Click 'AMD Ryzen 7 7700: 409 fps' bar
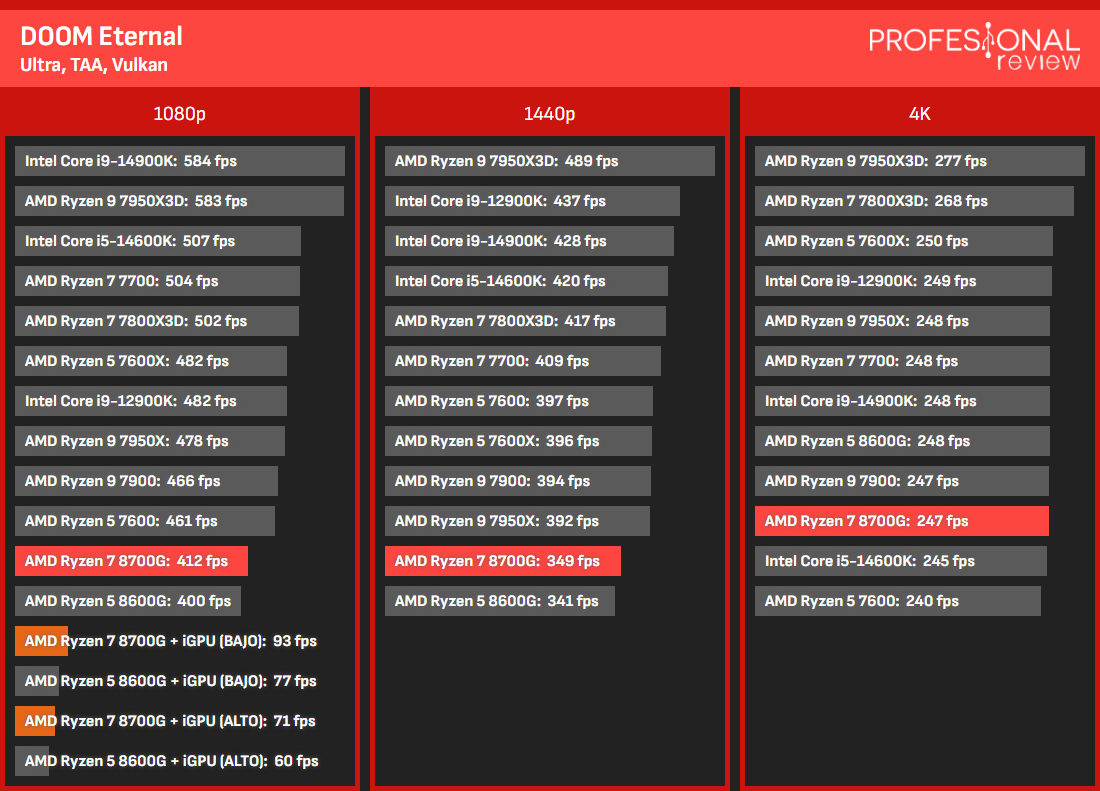 523,360
